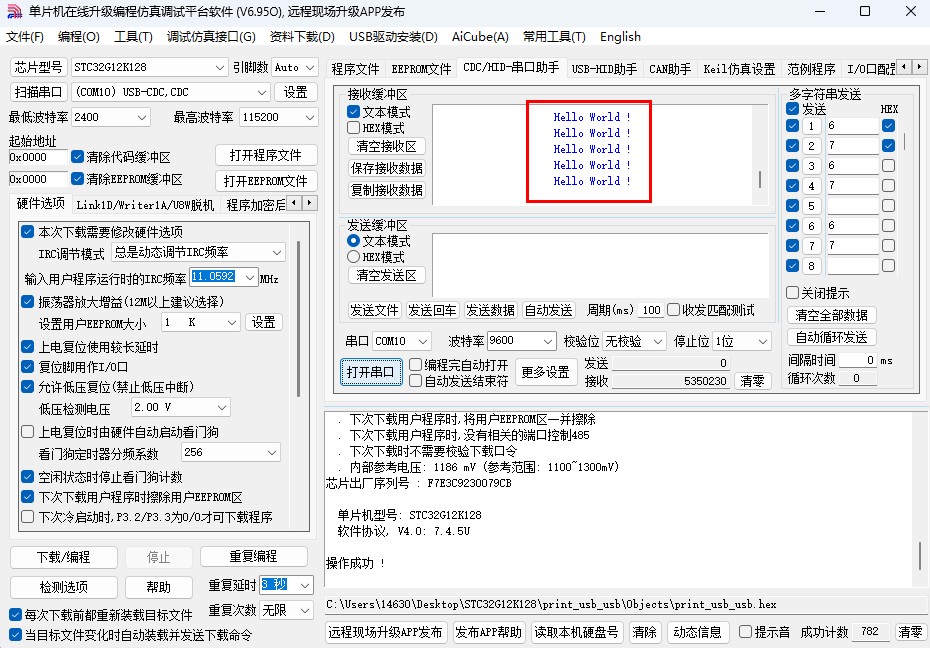930x648 pixels.
Task: Expand 最低波特率 2400 dropdown
Action: point(142,117)
